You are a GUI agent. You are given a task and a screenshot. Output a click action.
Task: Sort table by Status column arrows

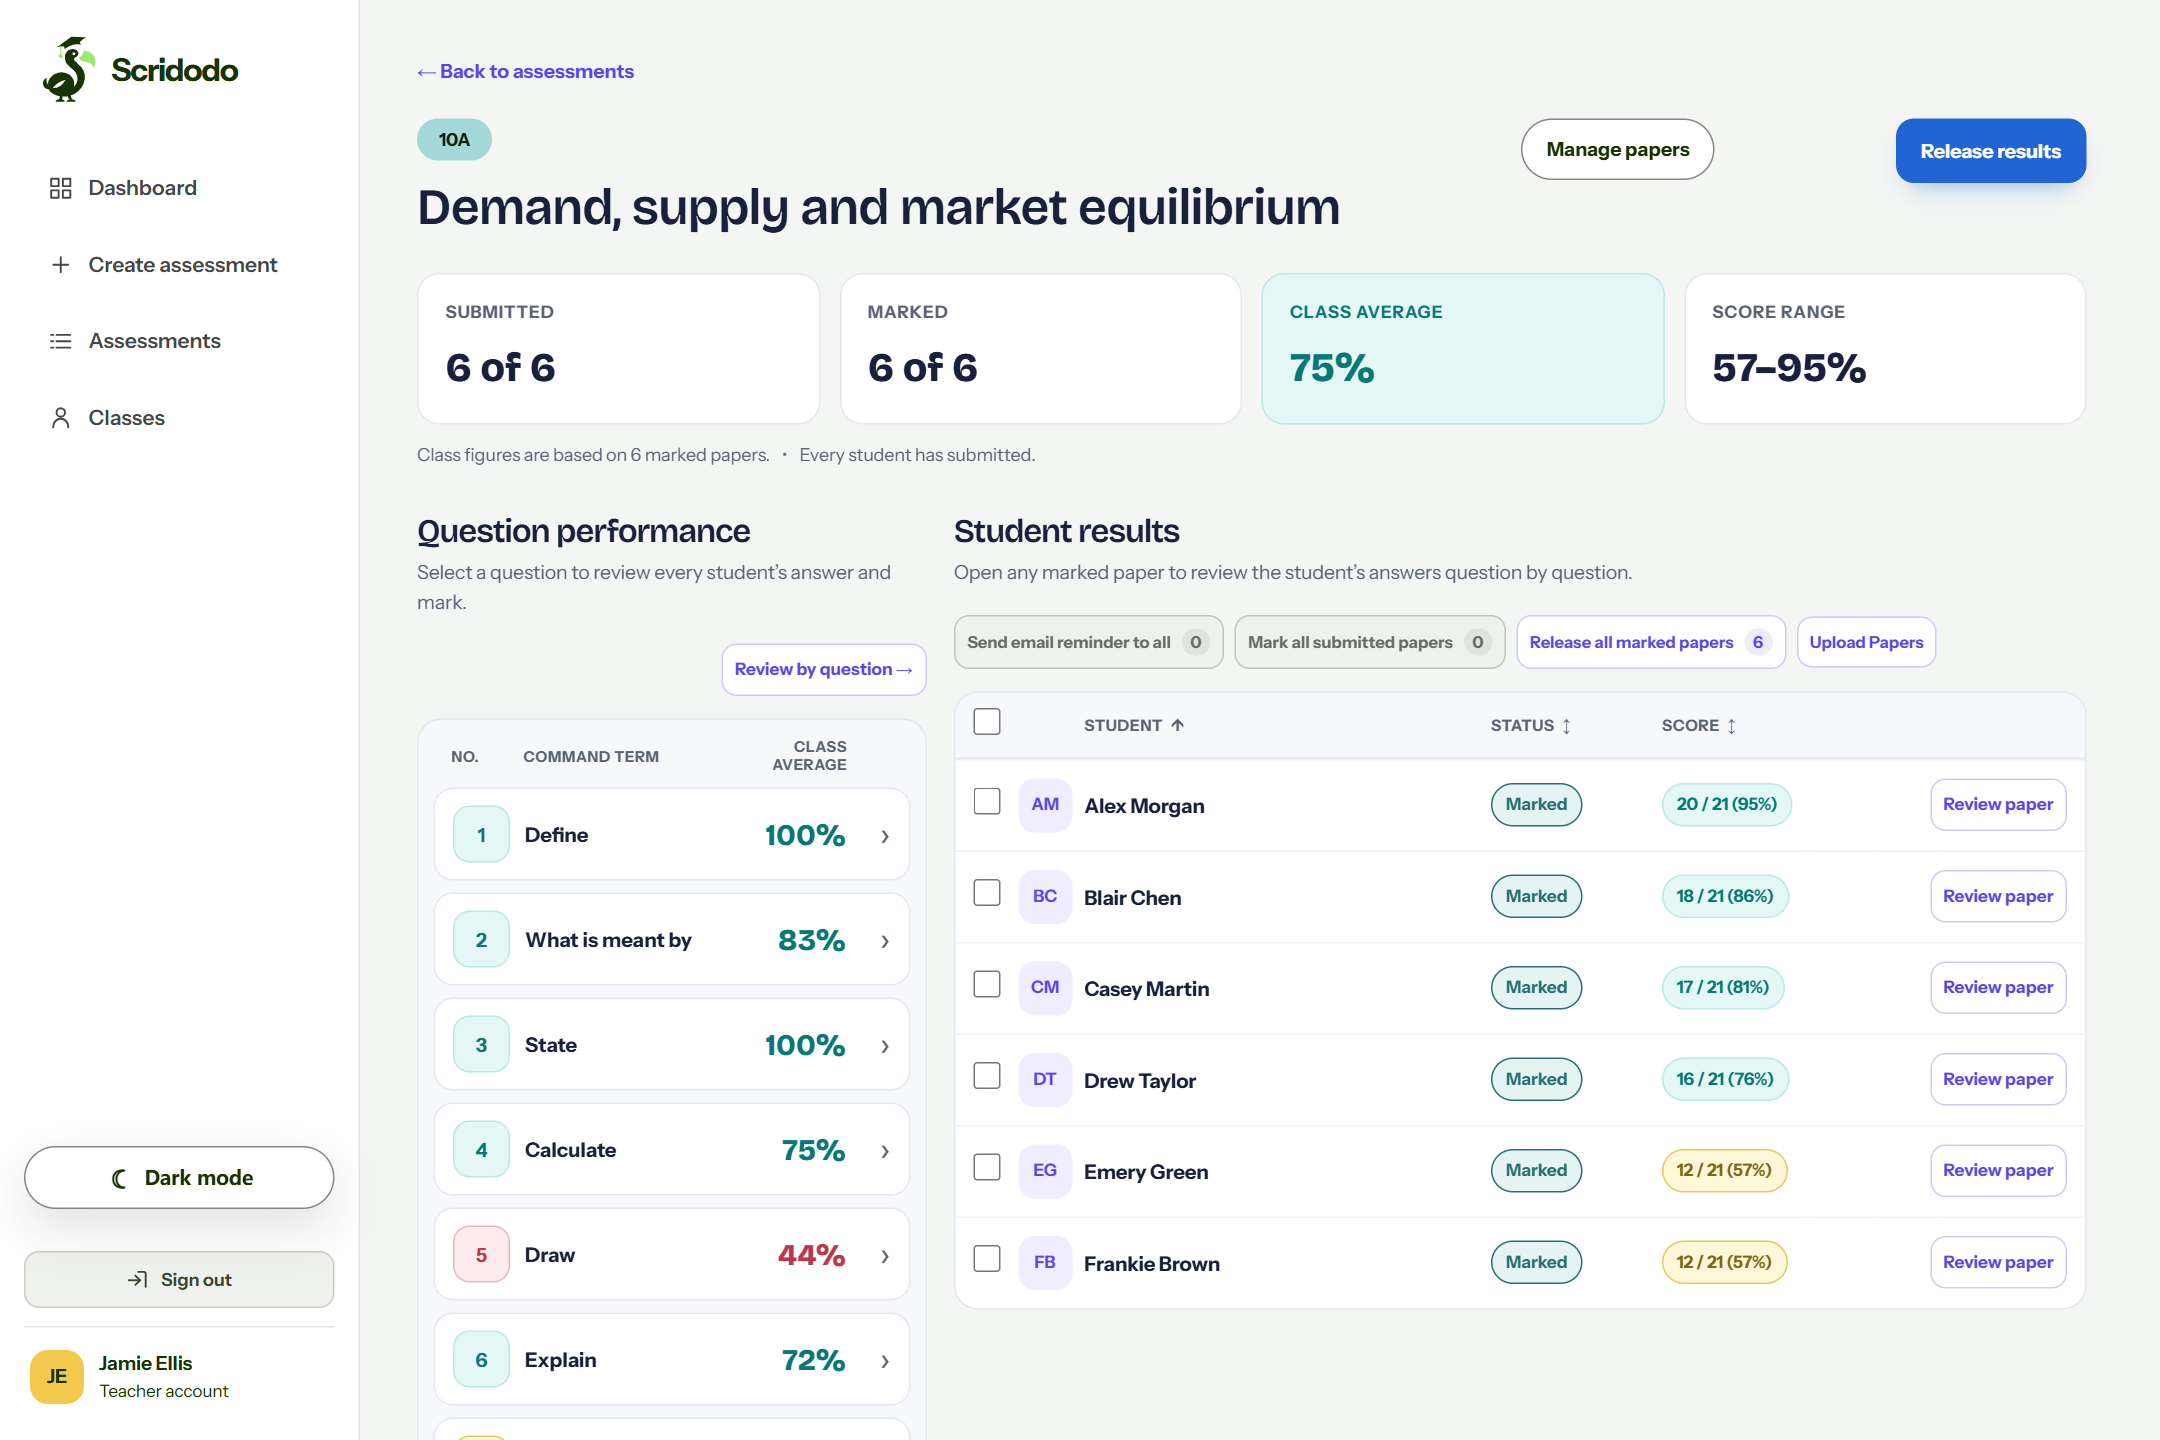click(x=1567, y=726)
